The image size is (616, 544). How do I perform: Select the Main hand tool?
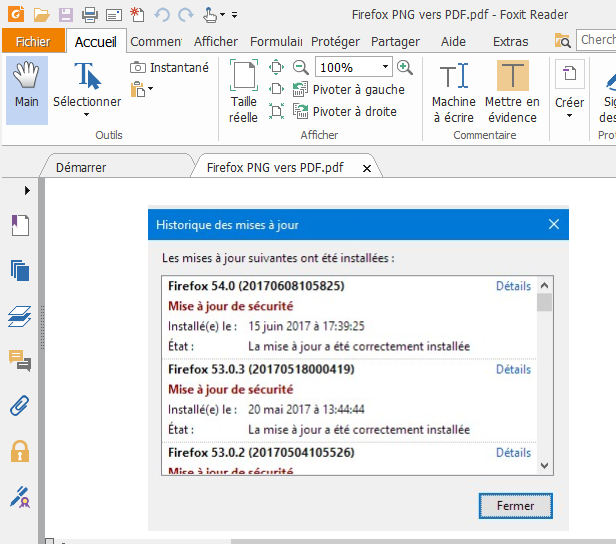point(27,90)
